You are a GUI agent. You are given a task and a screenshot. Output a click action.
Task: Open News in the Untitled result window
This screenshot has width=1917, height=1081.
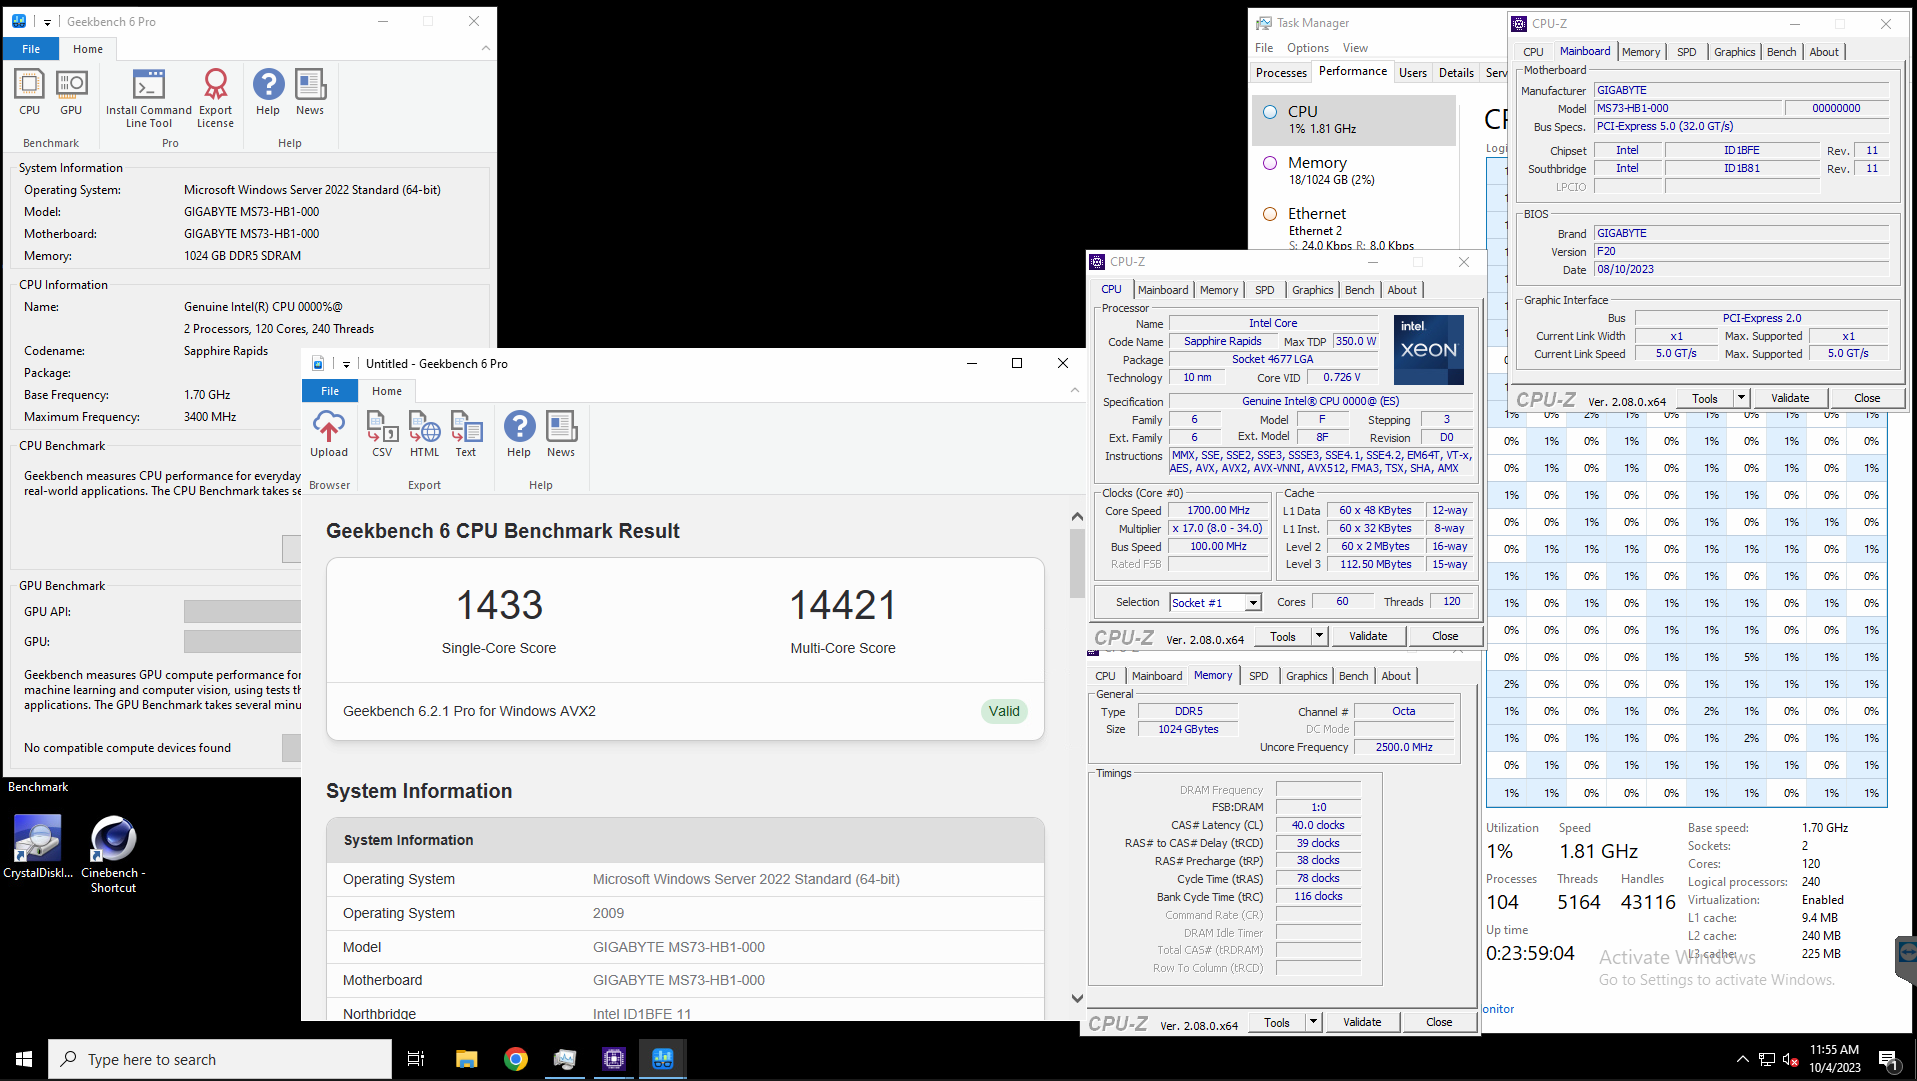[x=561, y=434]
